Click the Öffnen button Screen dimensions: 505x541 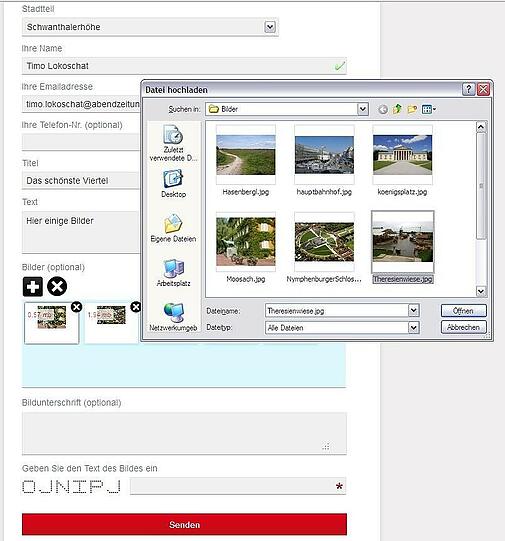[x=463, y=311]
